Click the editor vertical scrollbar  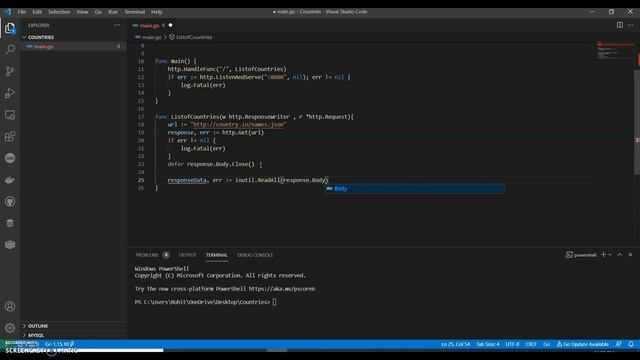click(637, 122)
